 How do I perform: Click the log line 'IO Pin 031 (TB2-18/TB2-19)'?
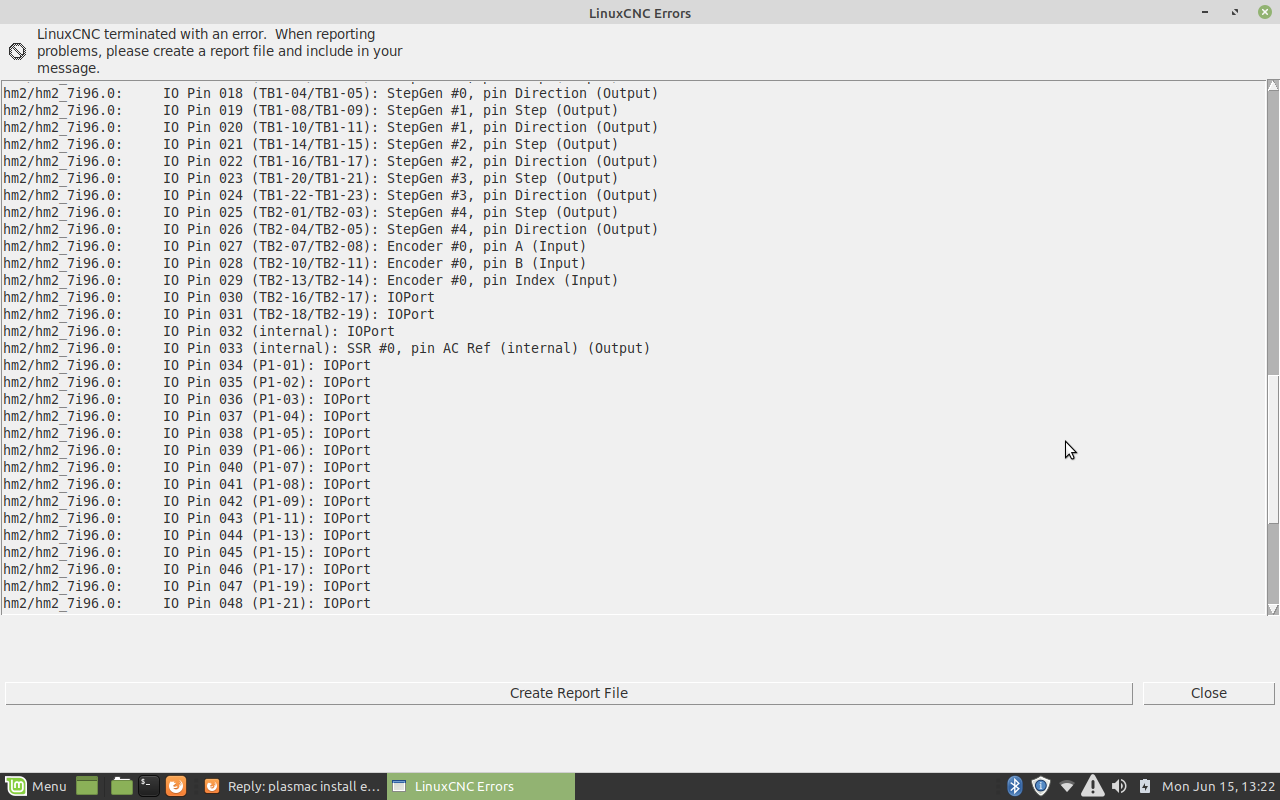(x=219, y=314)
